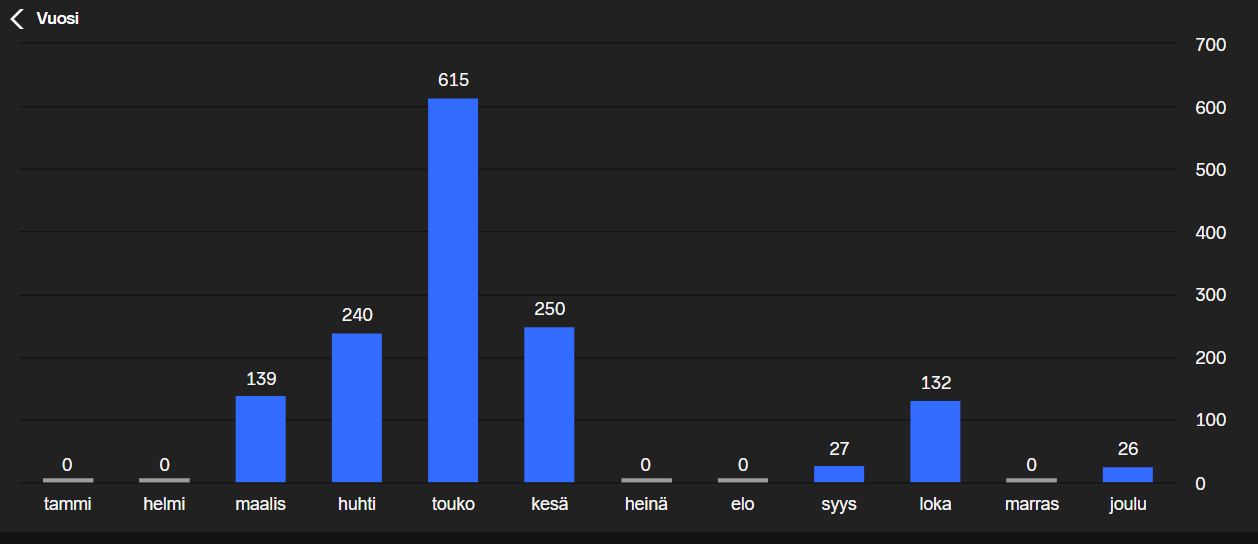The height and width of the screenshot is (544, 1258).
Task: Select the maalis bar showing 139
Action: (260, 439)
